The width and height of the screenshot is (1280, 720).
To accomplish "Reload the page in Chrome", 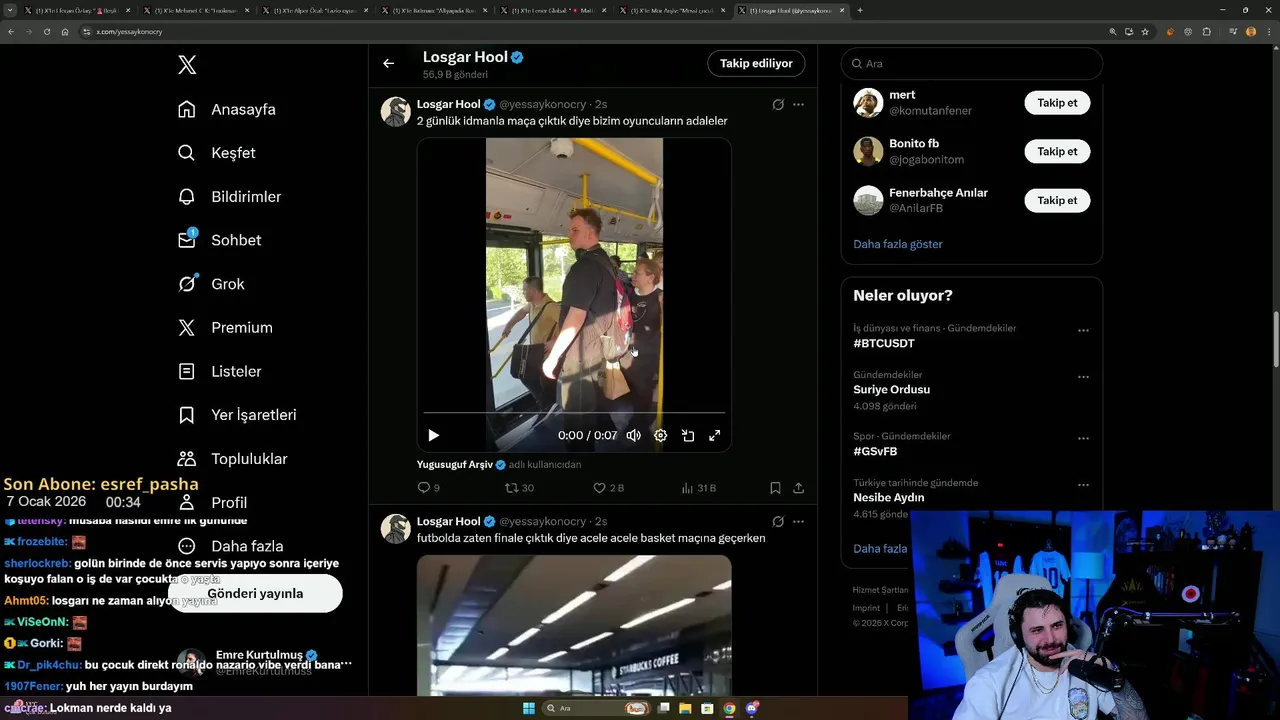I will [x=46, y=32].
